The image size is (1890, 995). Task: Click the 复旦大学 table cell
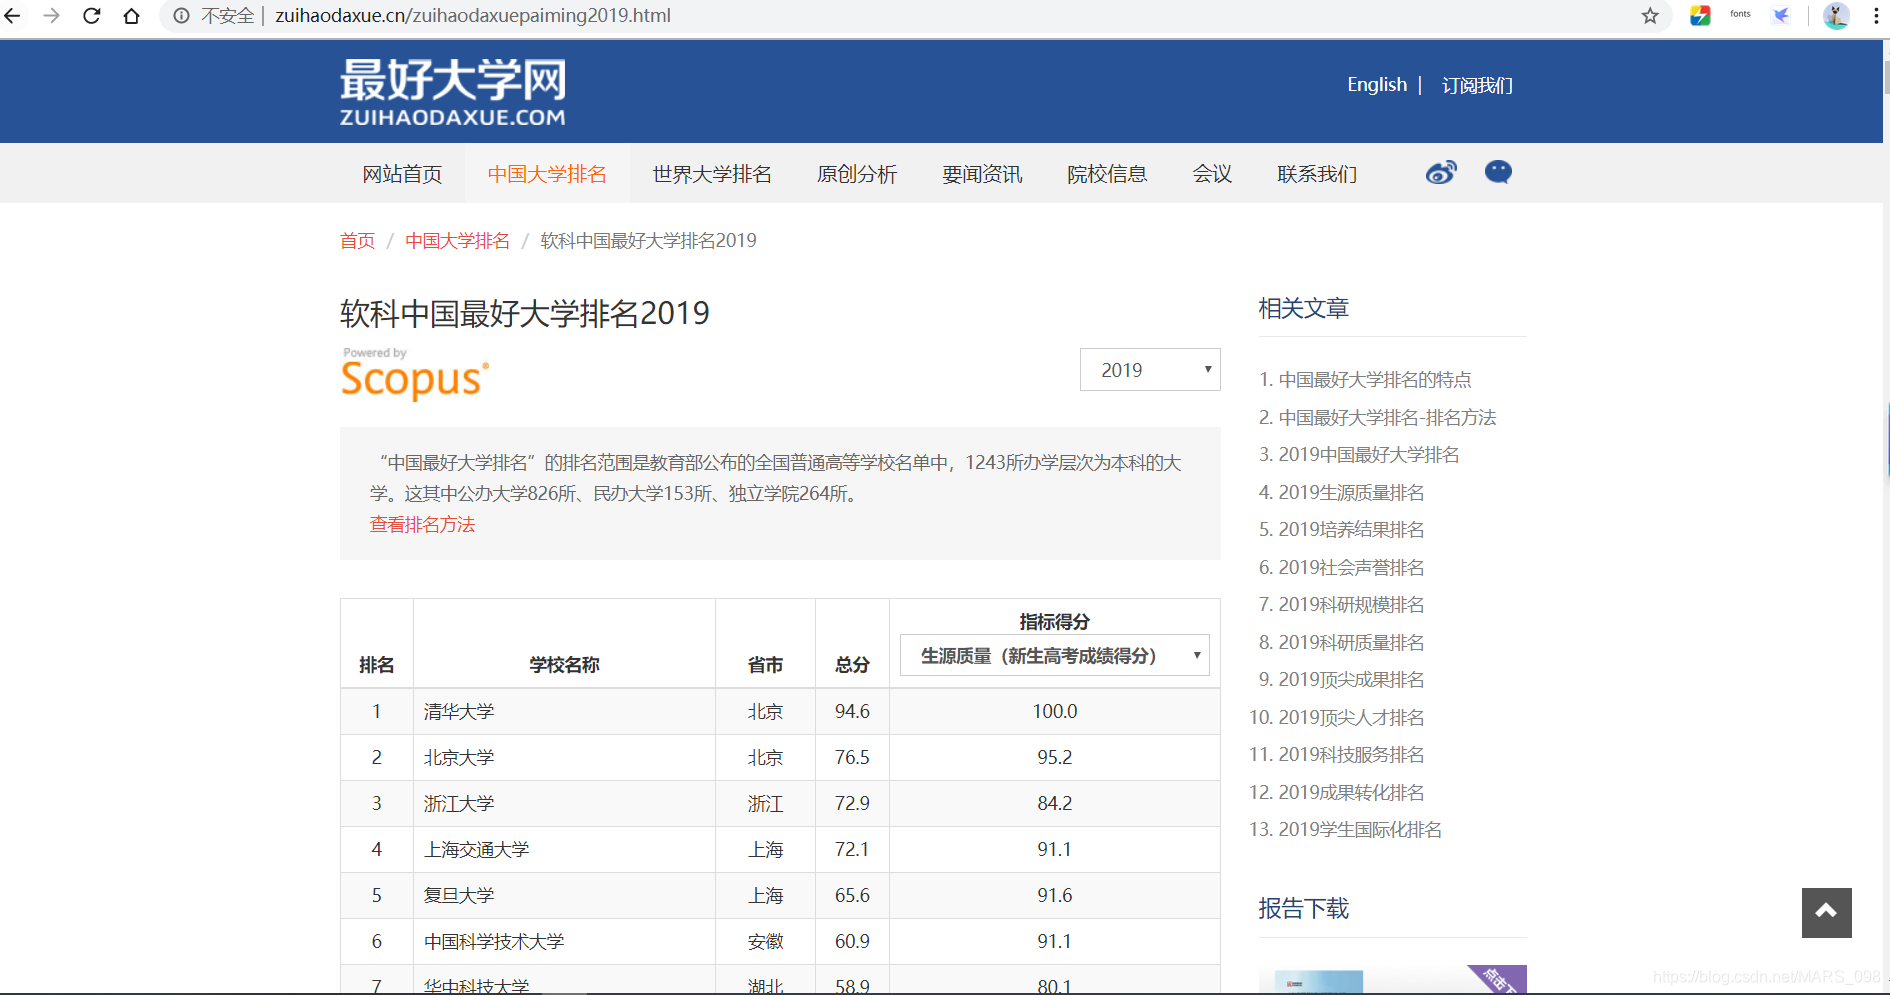(564, 896)
